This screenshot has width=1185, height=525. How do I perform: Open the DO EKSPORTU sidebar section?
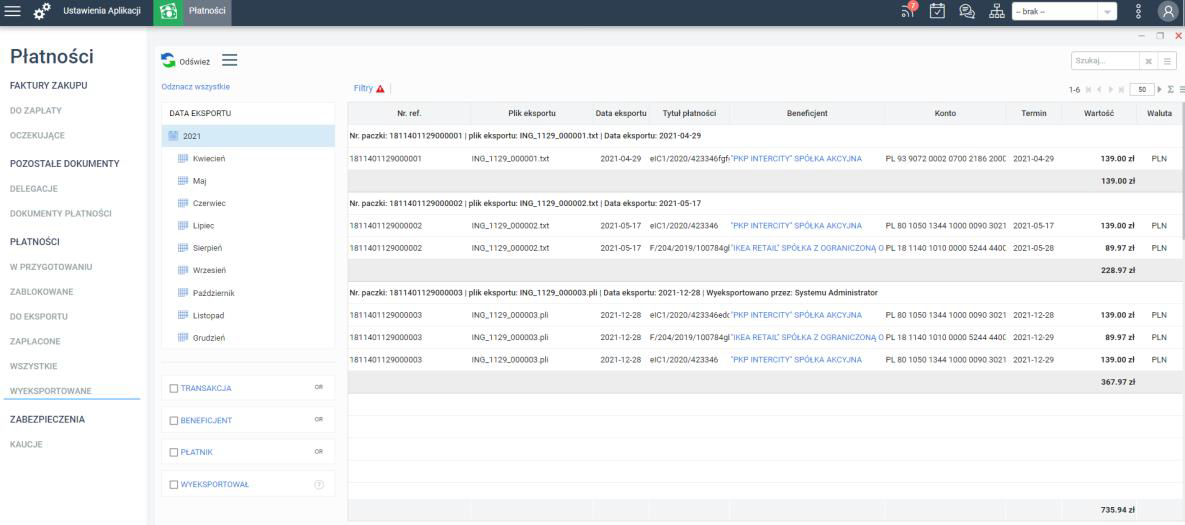point(39,317)
